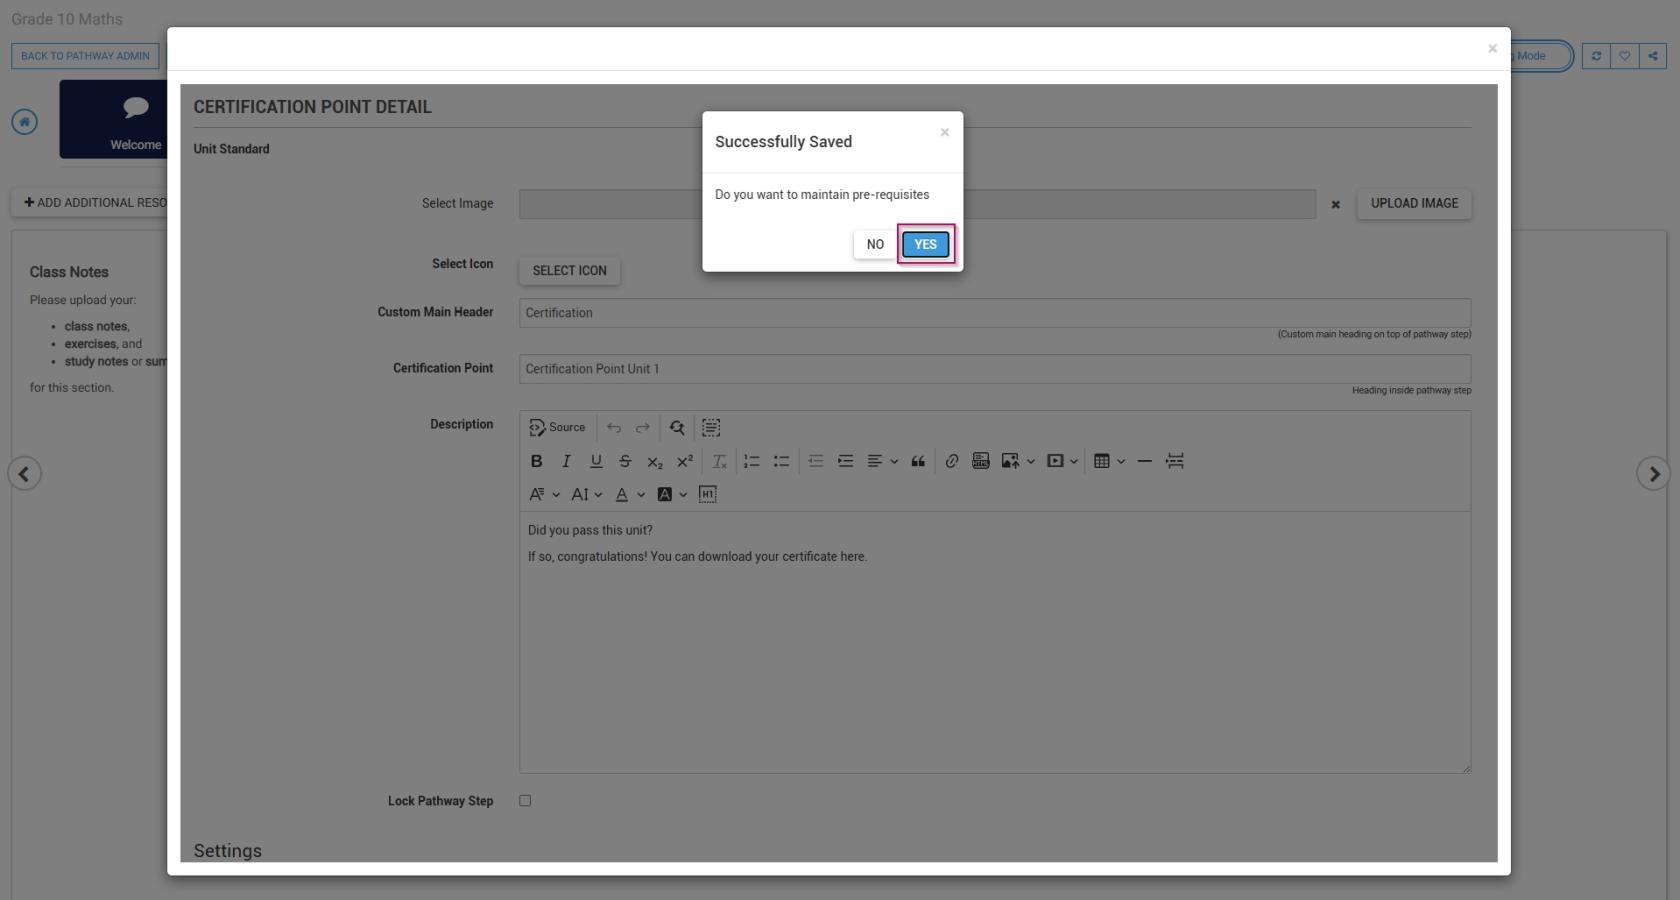Viewport: 1680px width, 900px height.
Task: Close the Certification Point Detail modal
Action: click(x=1492, y=48)
